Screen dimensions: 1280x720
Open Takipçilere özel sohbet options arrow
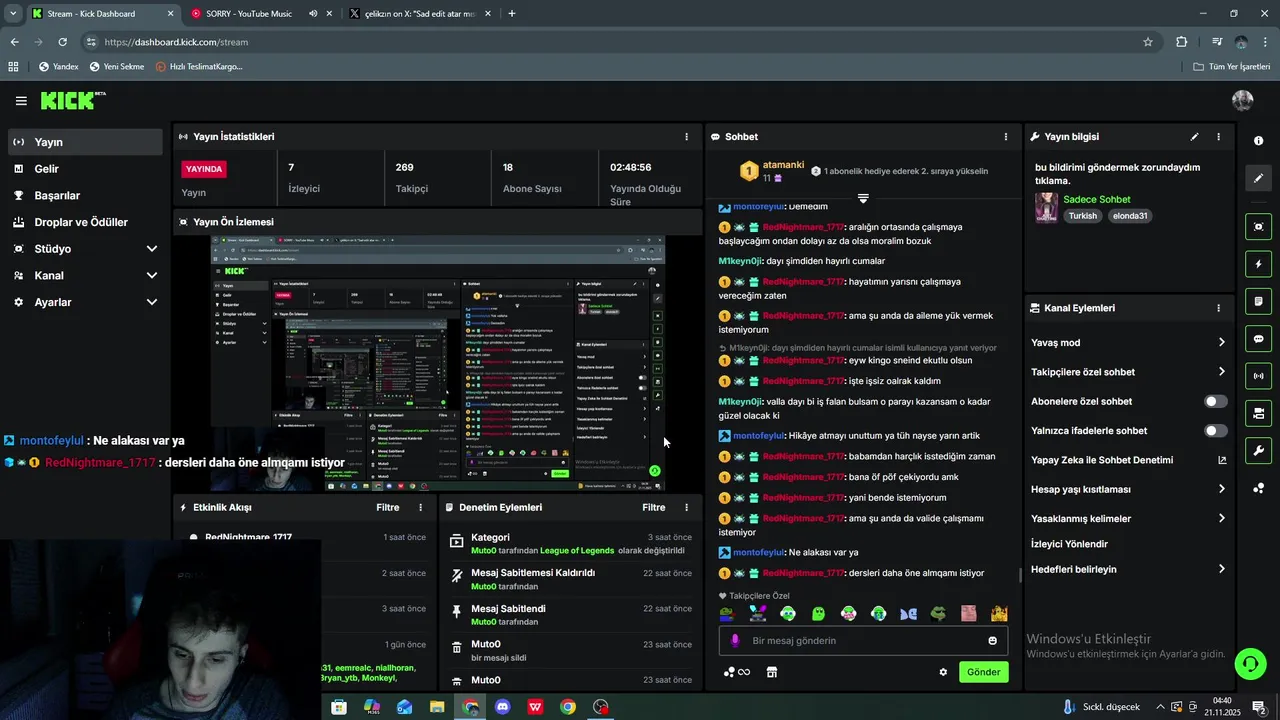(1221, 372)
